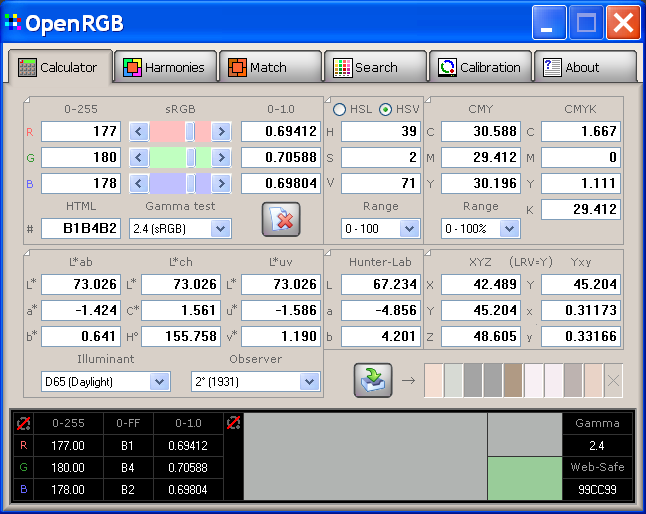The image size is (646, 514).
Task: Minimize the OpenRGB window
Action: (549, 23)
